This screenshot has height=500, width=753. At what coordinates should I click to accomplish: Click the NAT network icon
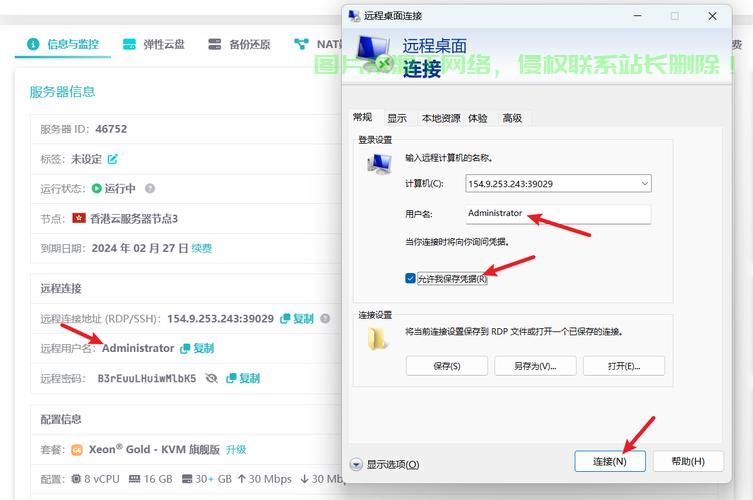point(301,44)
